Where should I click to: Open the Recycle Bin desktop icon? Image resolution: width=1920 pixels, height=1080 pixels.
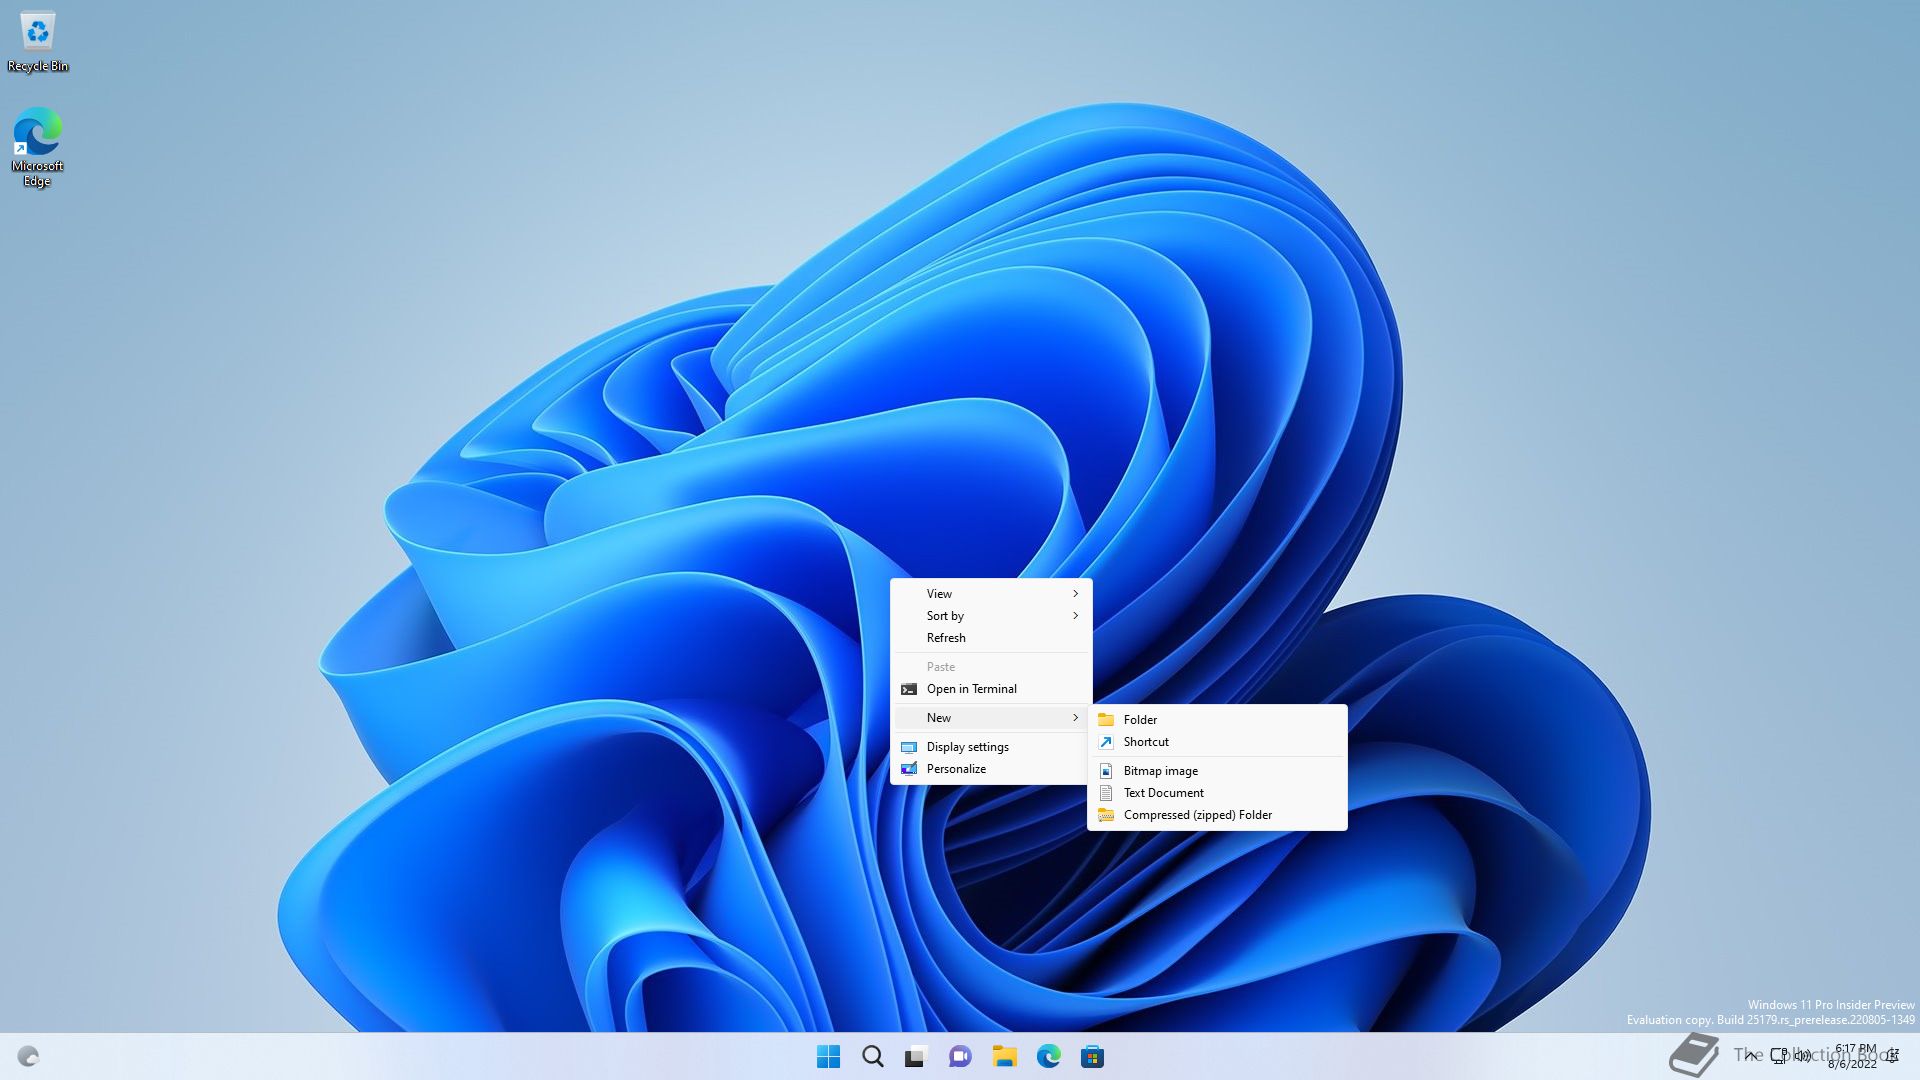point(38,42)
